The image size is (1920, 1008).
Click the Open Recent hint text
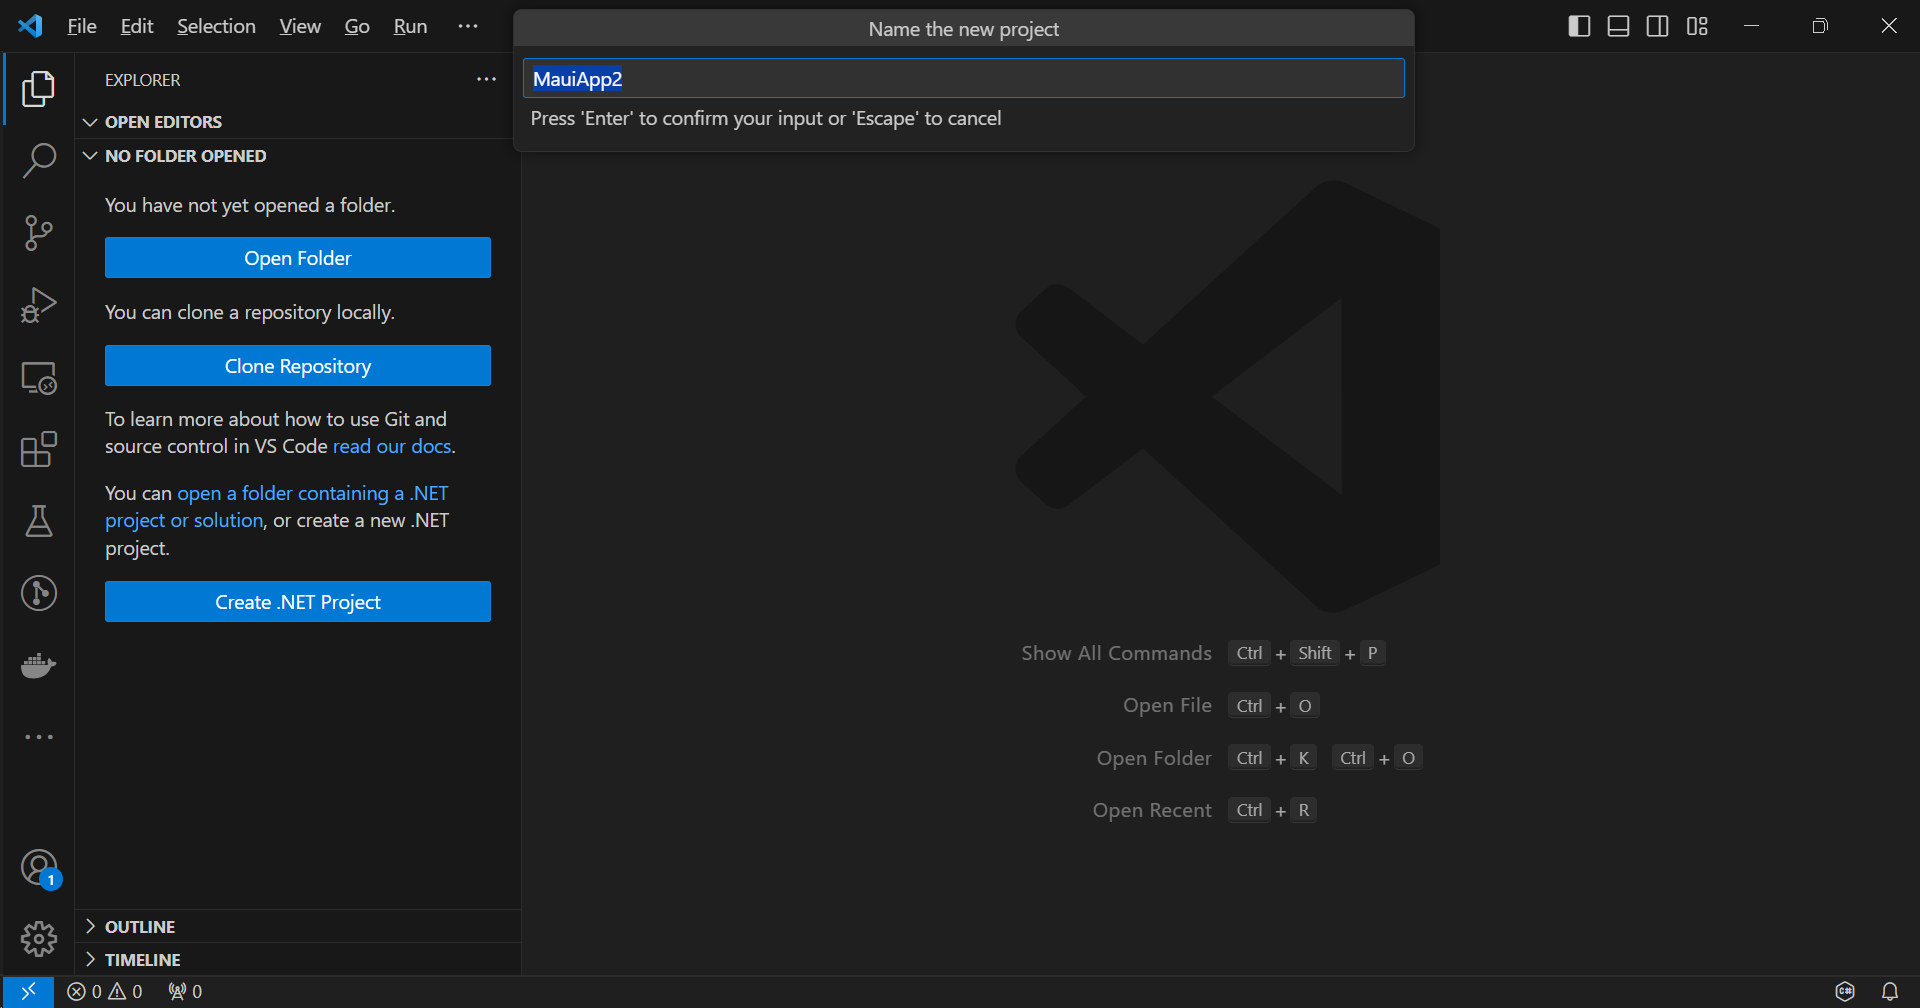1152,810
